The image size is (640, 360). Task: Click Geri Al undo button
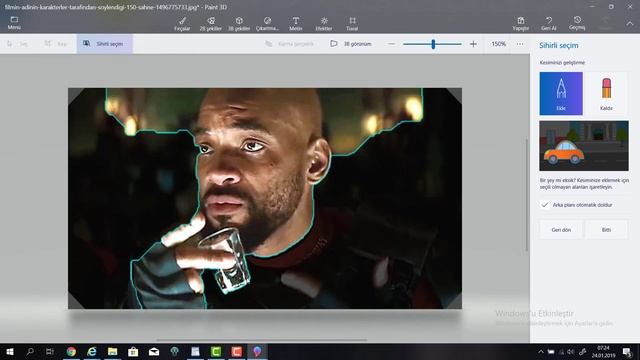coord(549,24)
